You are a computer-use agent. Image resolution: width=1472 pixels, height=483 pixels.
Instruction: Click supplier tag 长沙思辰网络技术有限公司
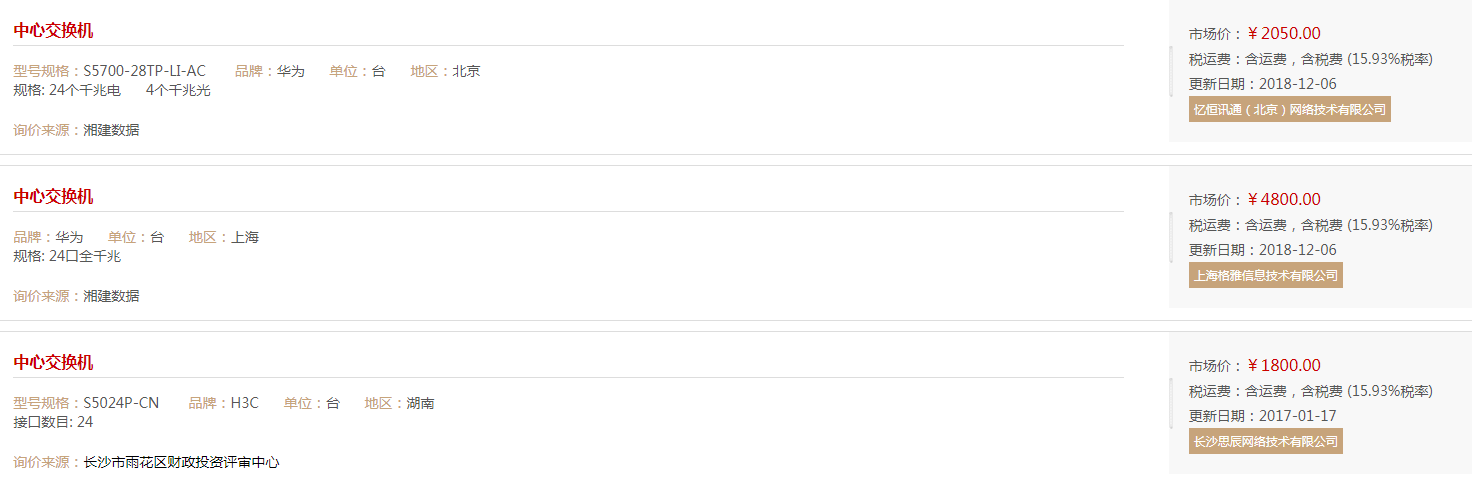(x=1266, y=441)
